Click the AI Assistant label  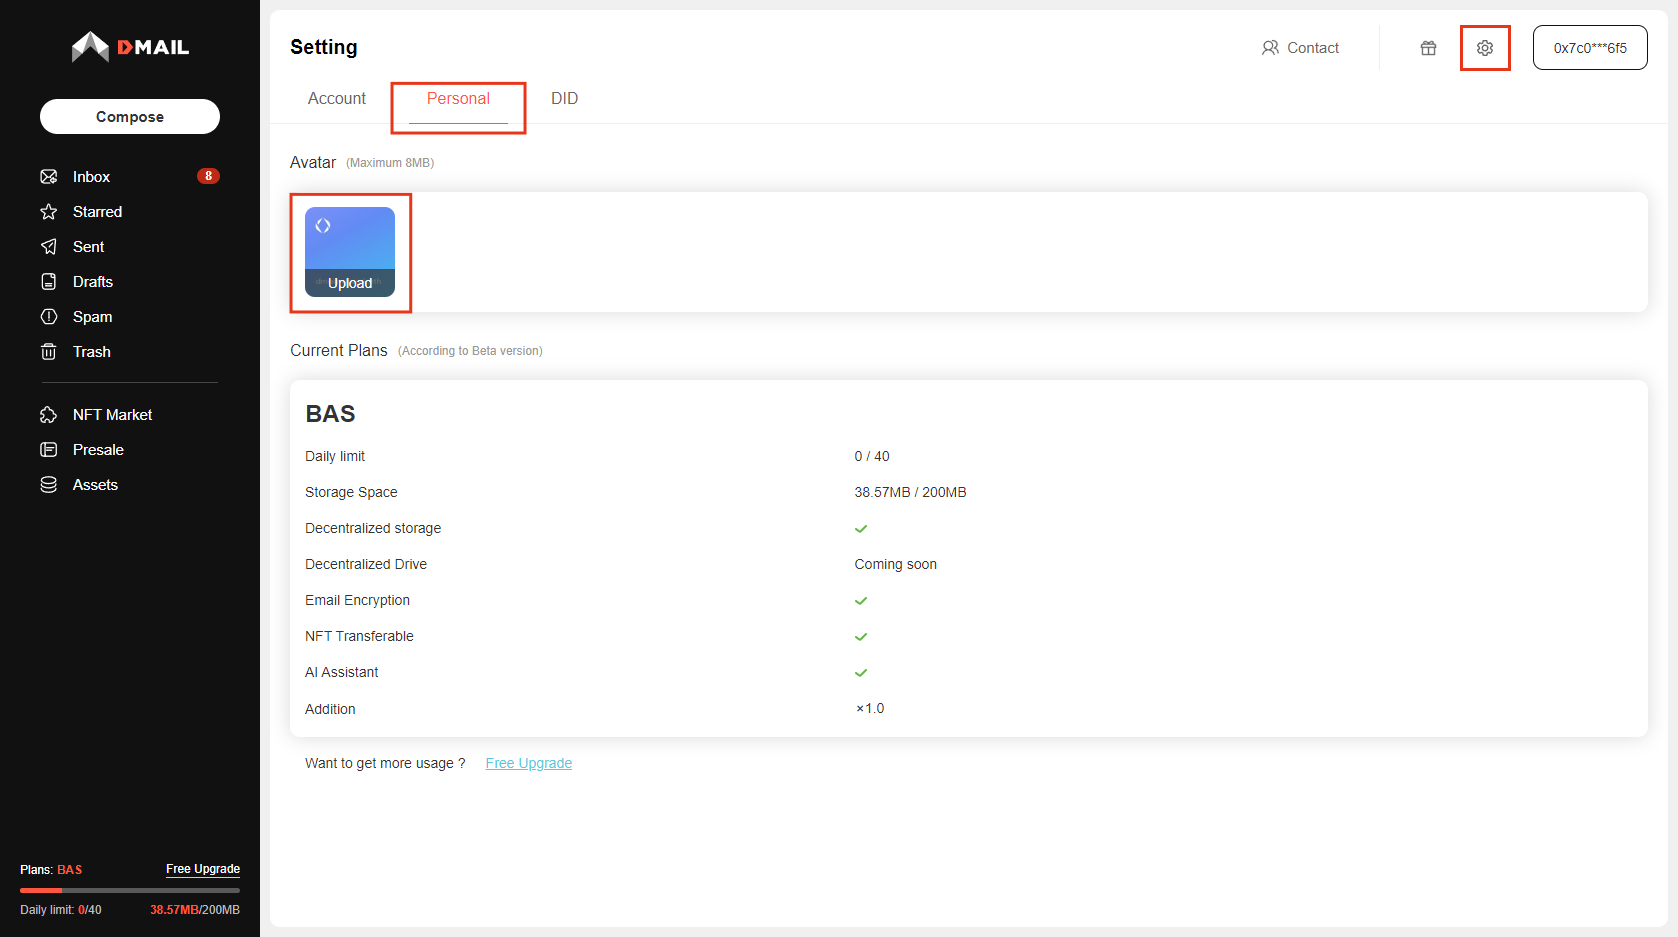pyautogui.click(x=342, y=672)
